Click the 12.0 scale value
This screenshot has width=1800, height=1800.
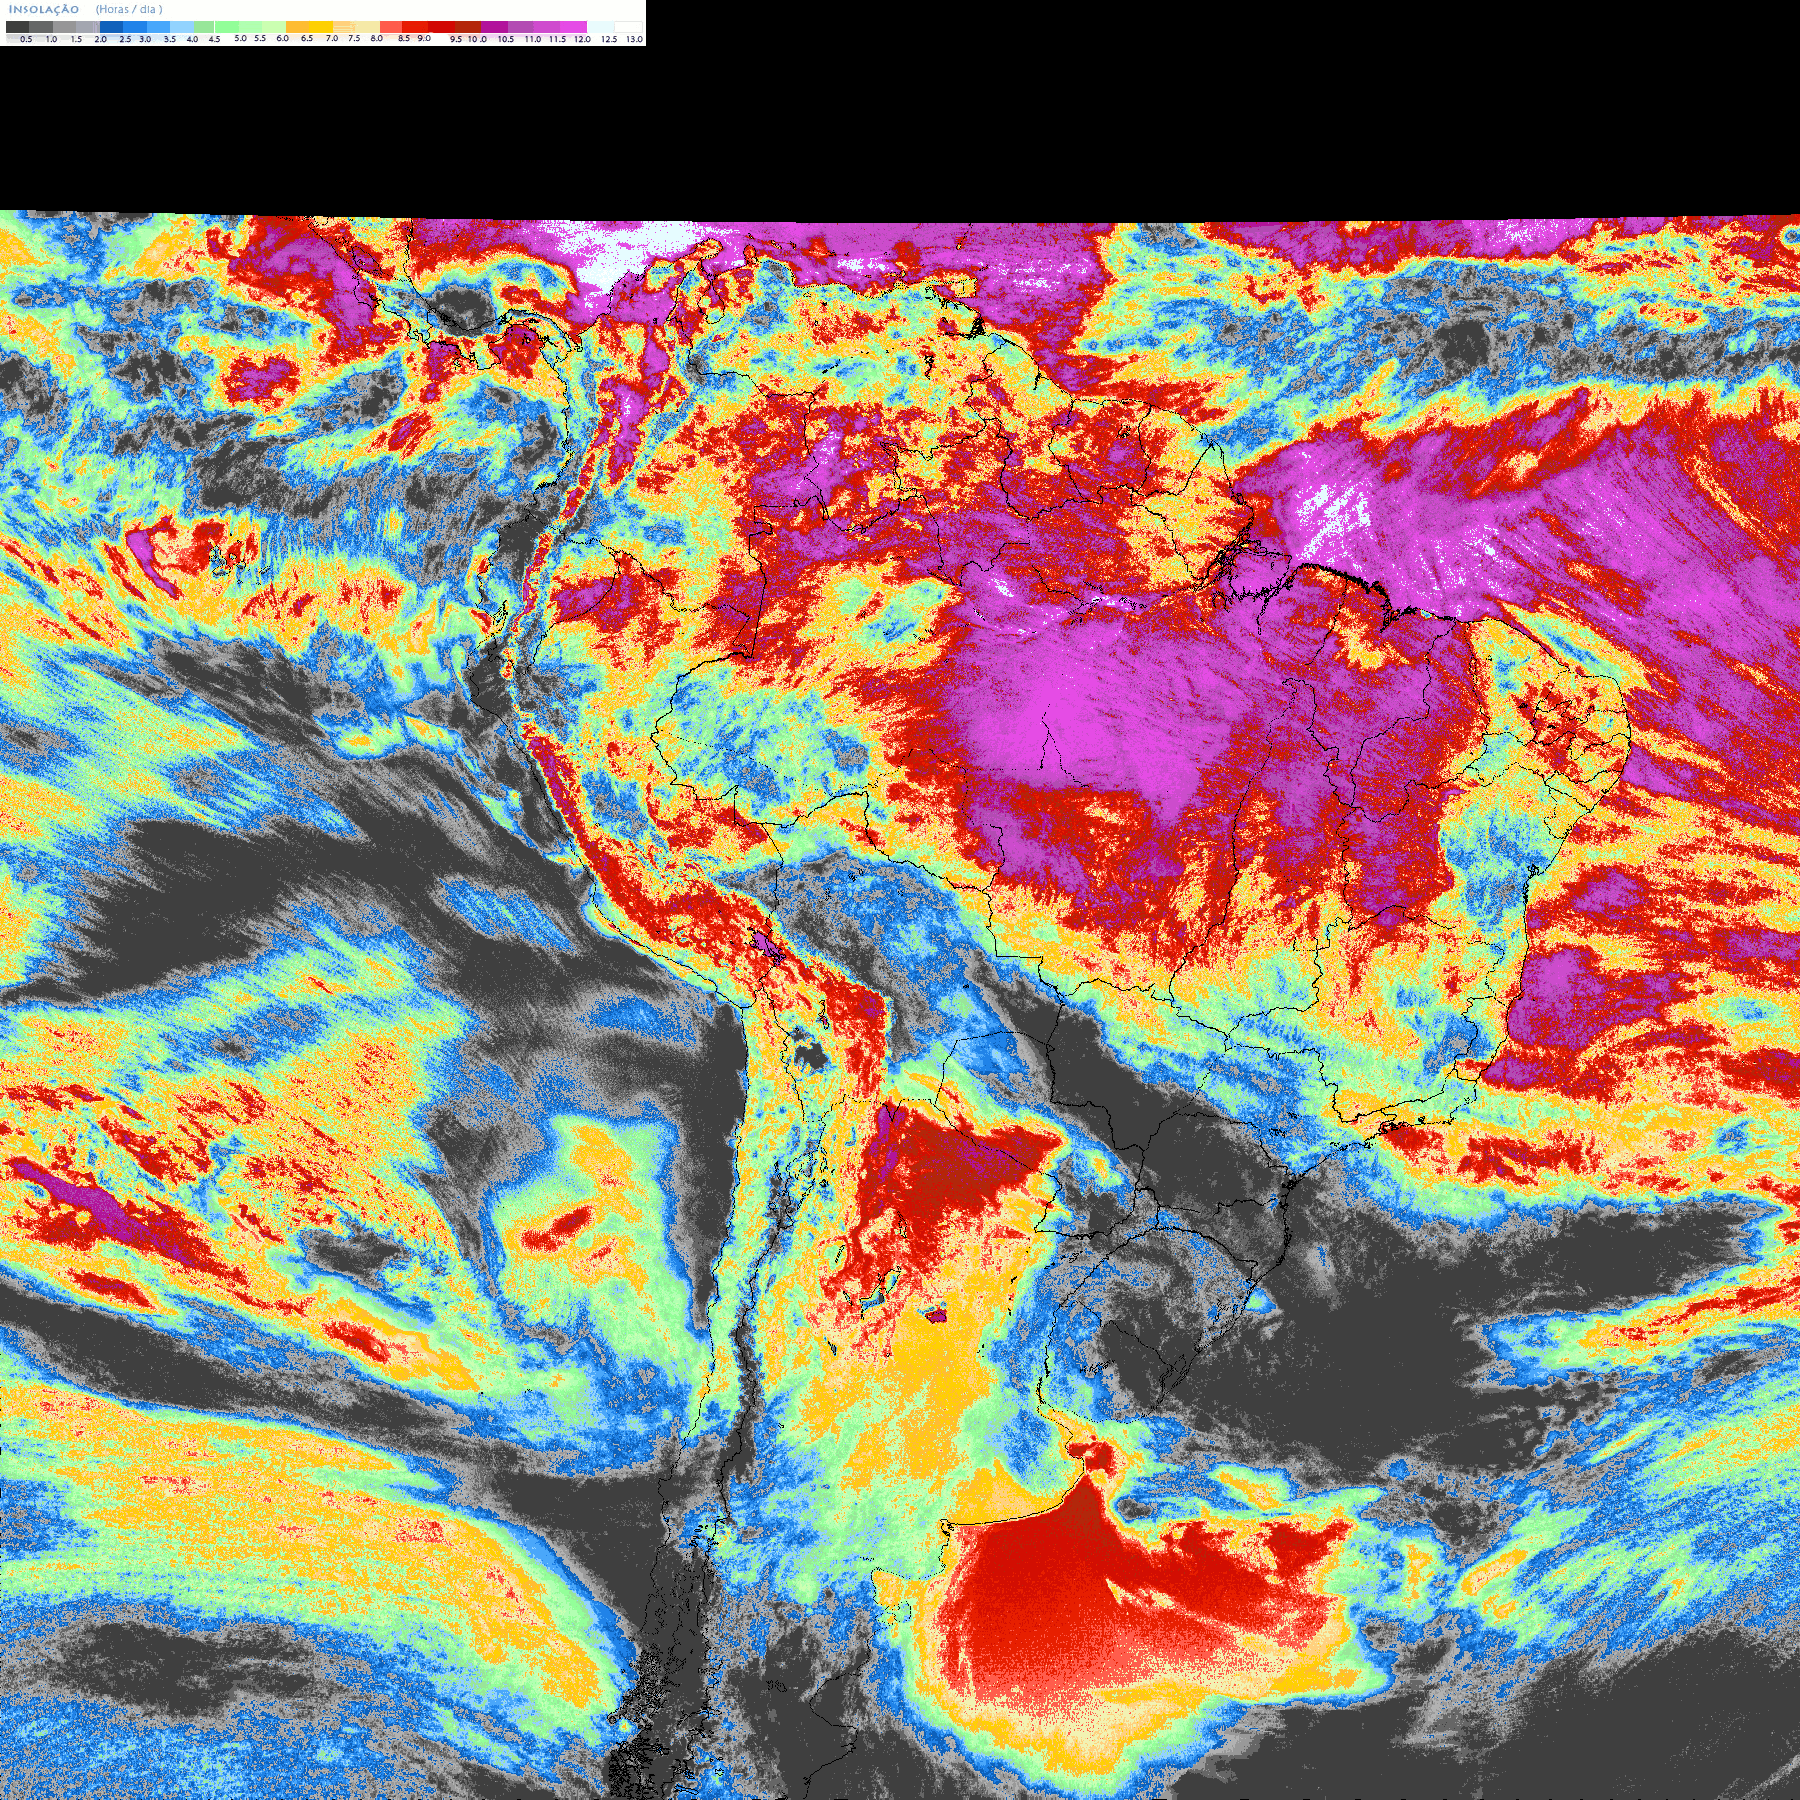click(582, 39)
